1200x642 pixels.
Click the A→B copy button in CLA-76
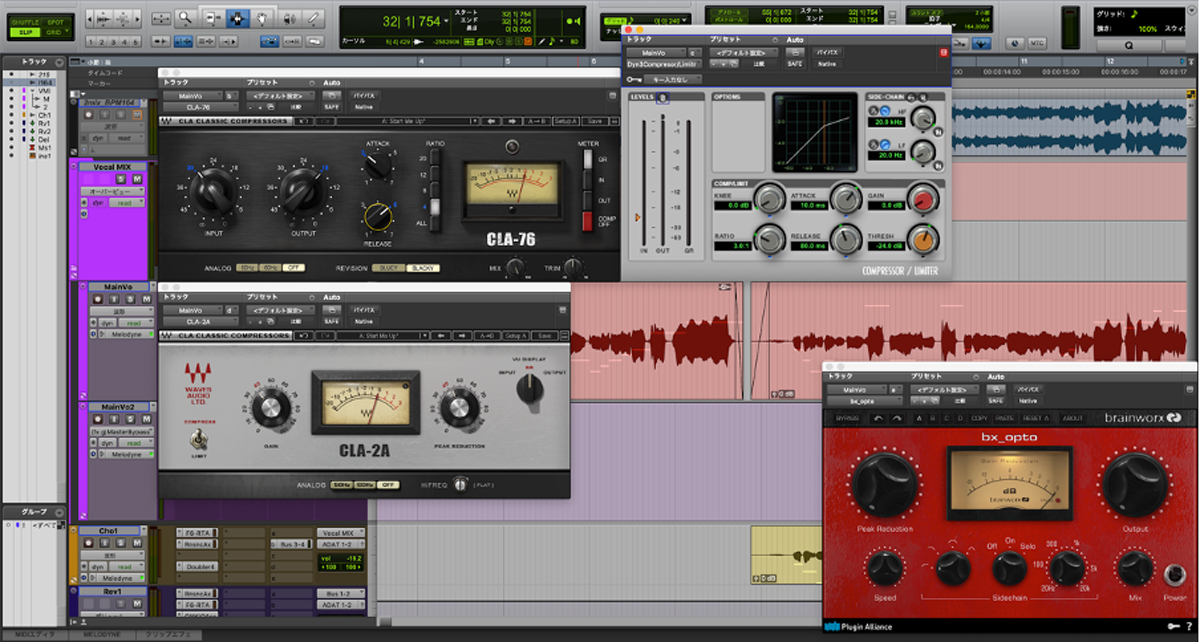[x=537, y=121]
